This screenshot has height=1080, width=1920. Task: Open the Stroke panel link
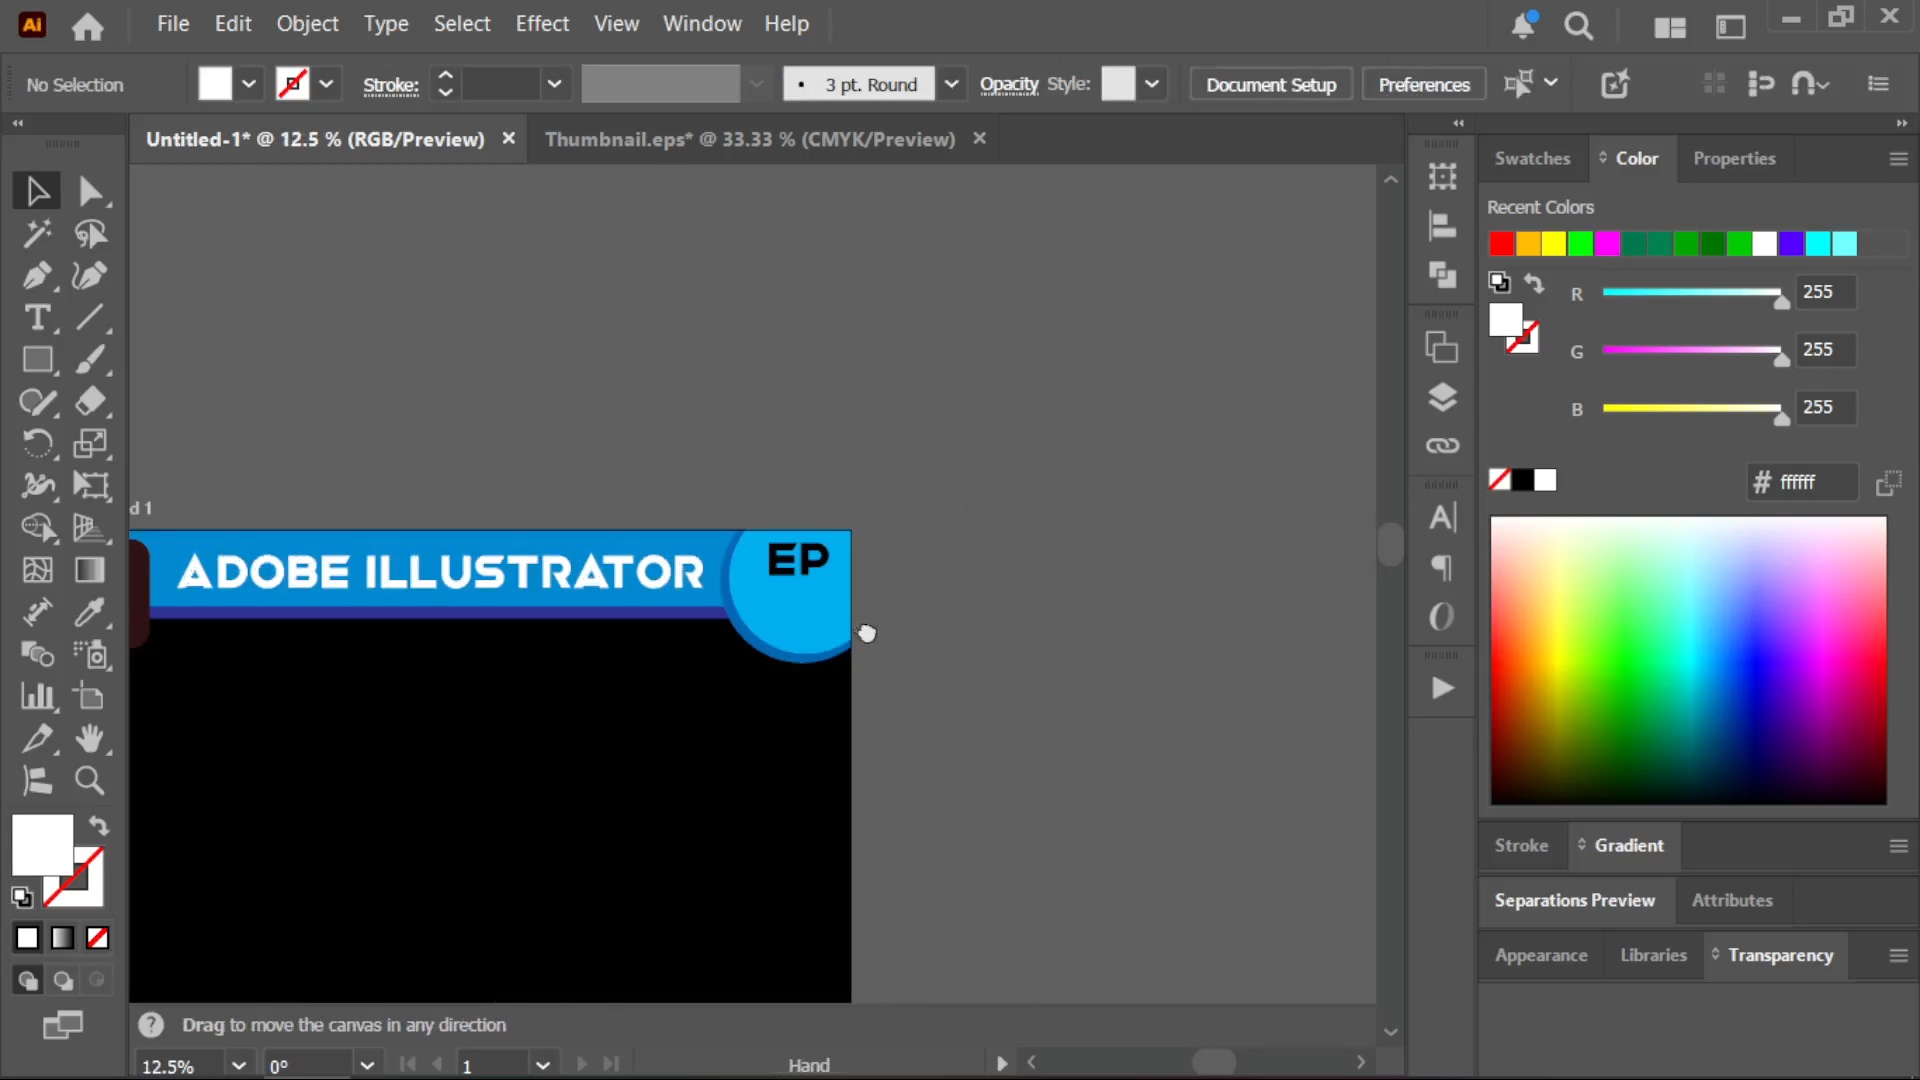390,86
